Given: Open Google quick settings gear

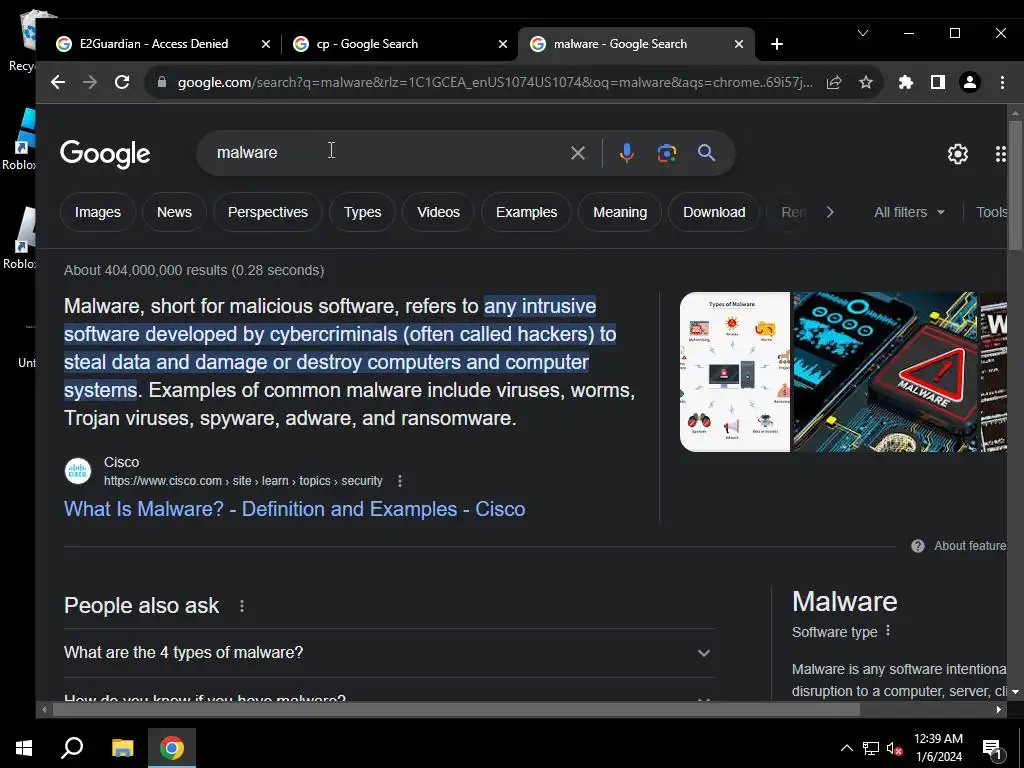Looking at the screenshot, I should [957, 154].
